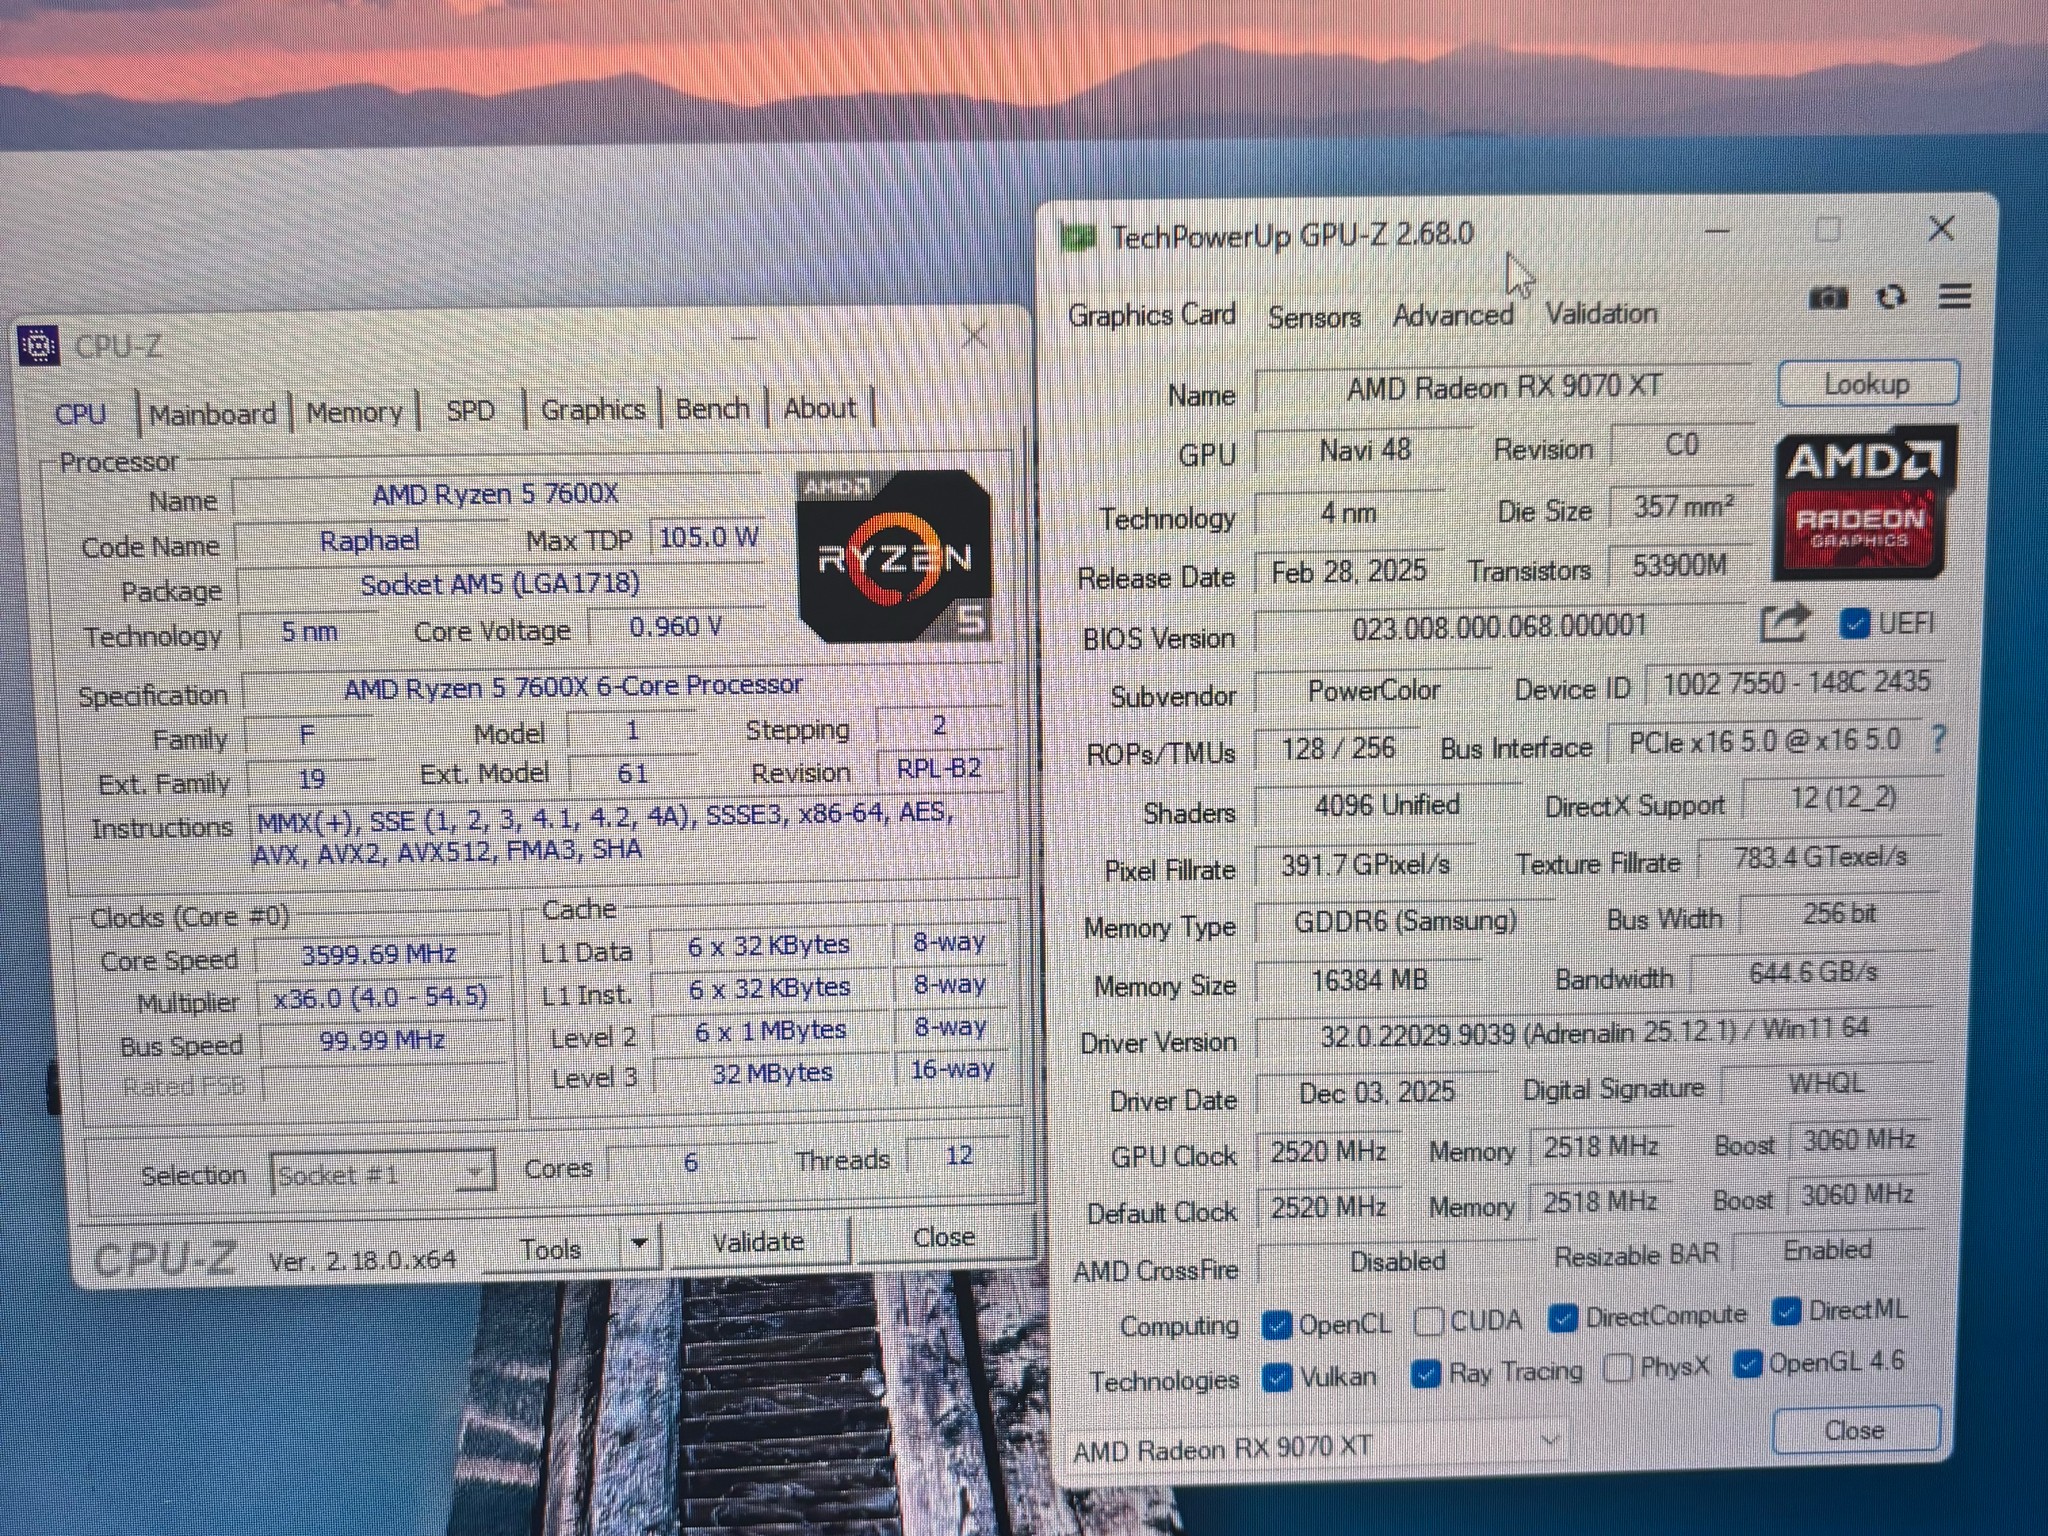The image size is (2048, 1536).
Task: Click the Lookup button in GPU-Z
Action: [1867, 383]
